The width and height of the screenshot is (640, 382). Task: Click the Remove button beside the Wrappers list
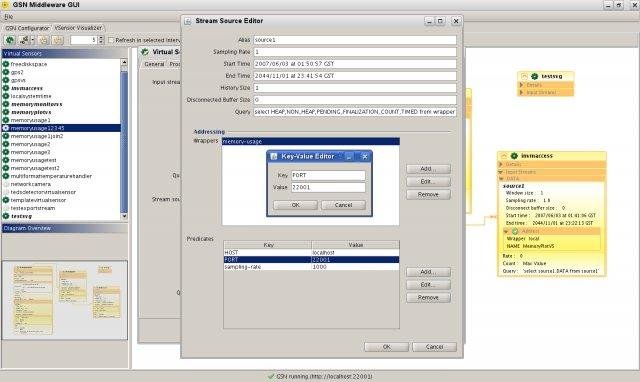tap(428, 194)
